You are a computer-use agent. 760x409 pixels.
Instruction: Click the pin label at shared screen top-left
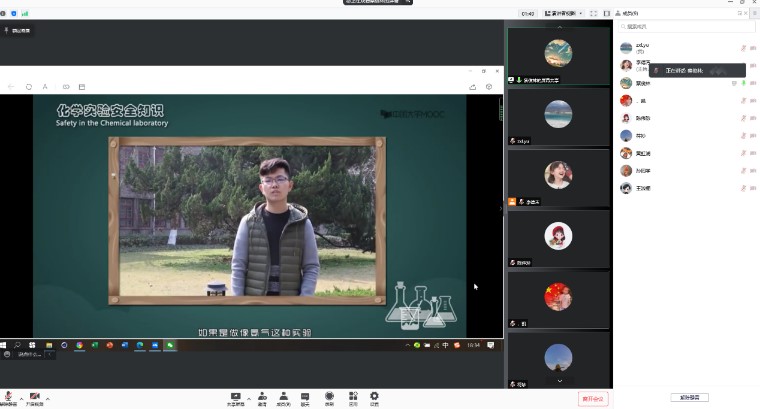coord(17,31)
